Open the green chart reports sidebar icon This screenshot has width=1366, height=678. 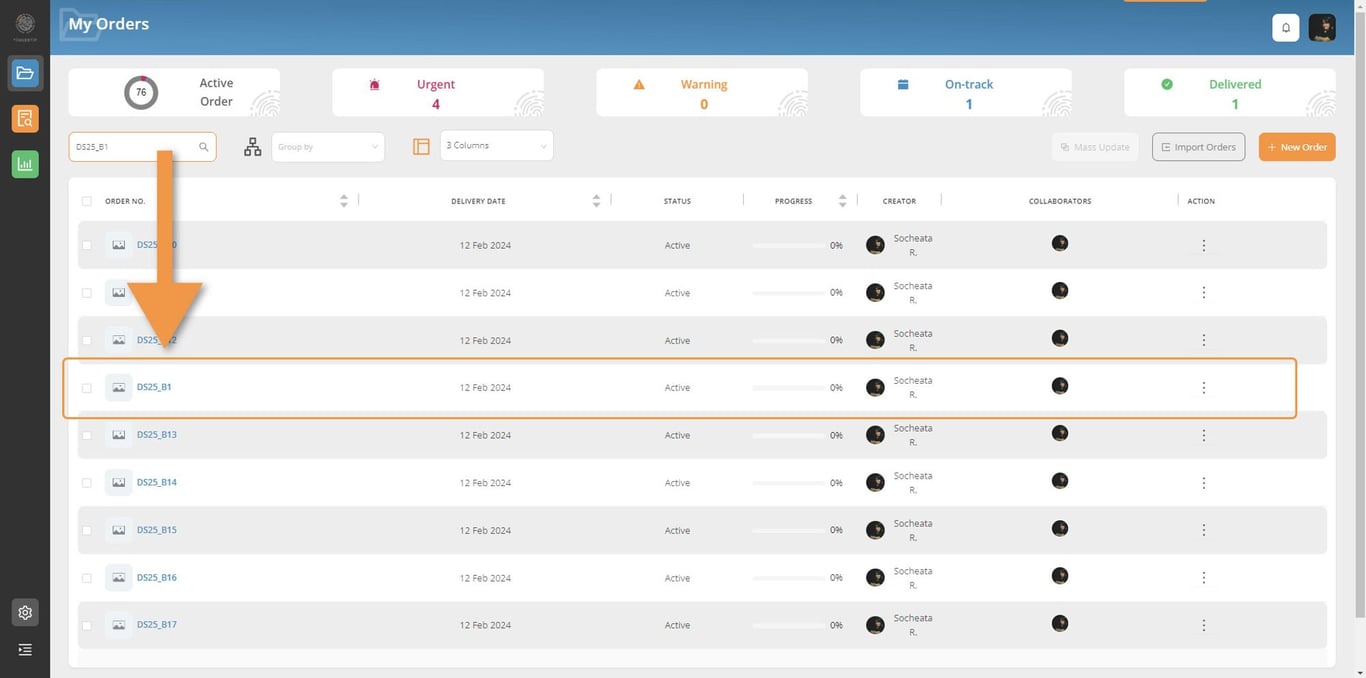coord(25,165)
